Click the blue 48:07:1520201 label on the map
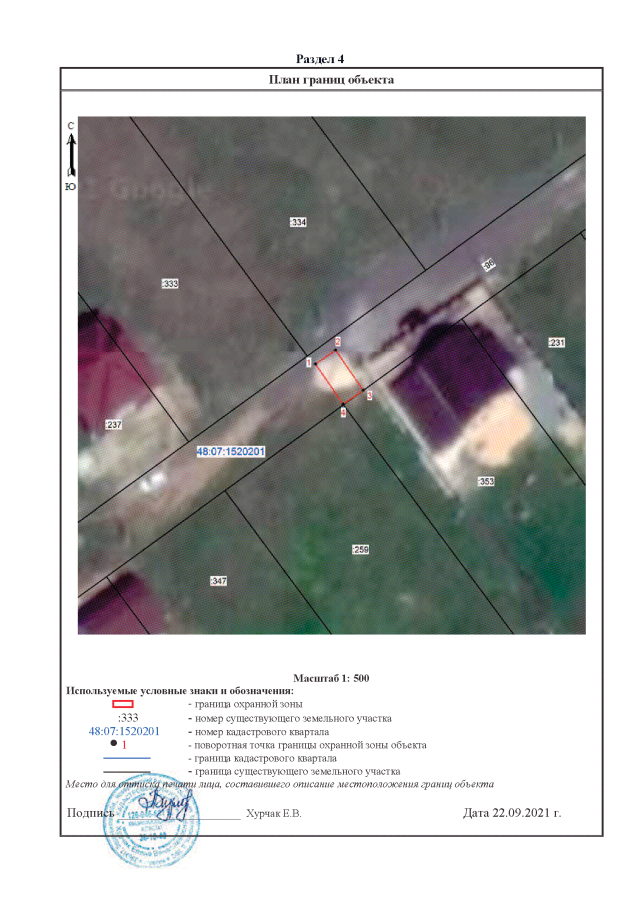This screenshot has height=905, width=640. pyautogui.click(x=231, y=451)
